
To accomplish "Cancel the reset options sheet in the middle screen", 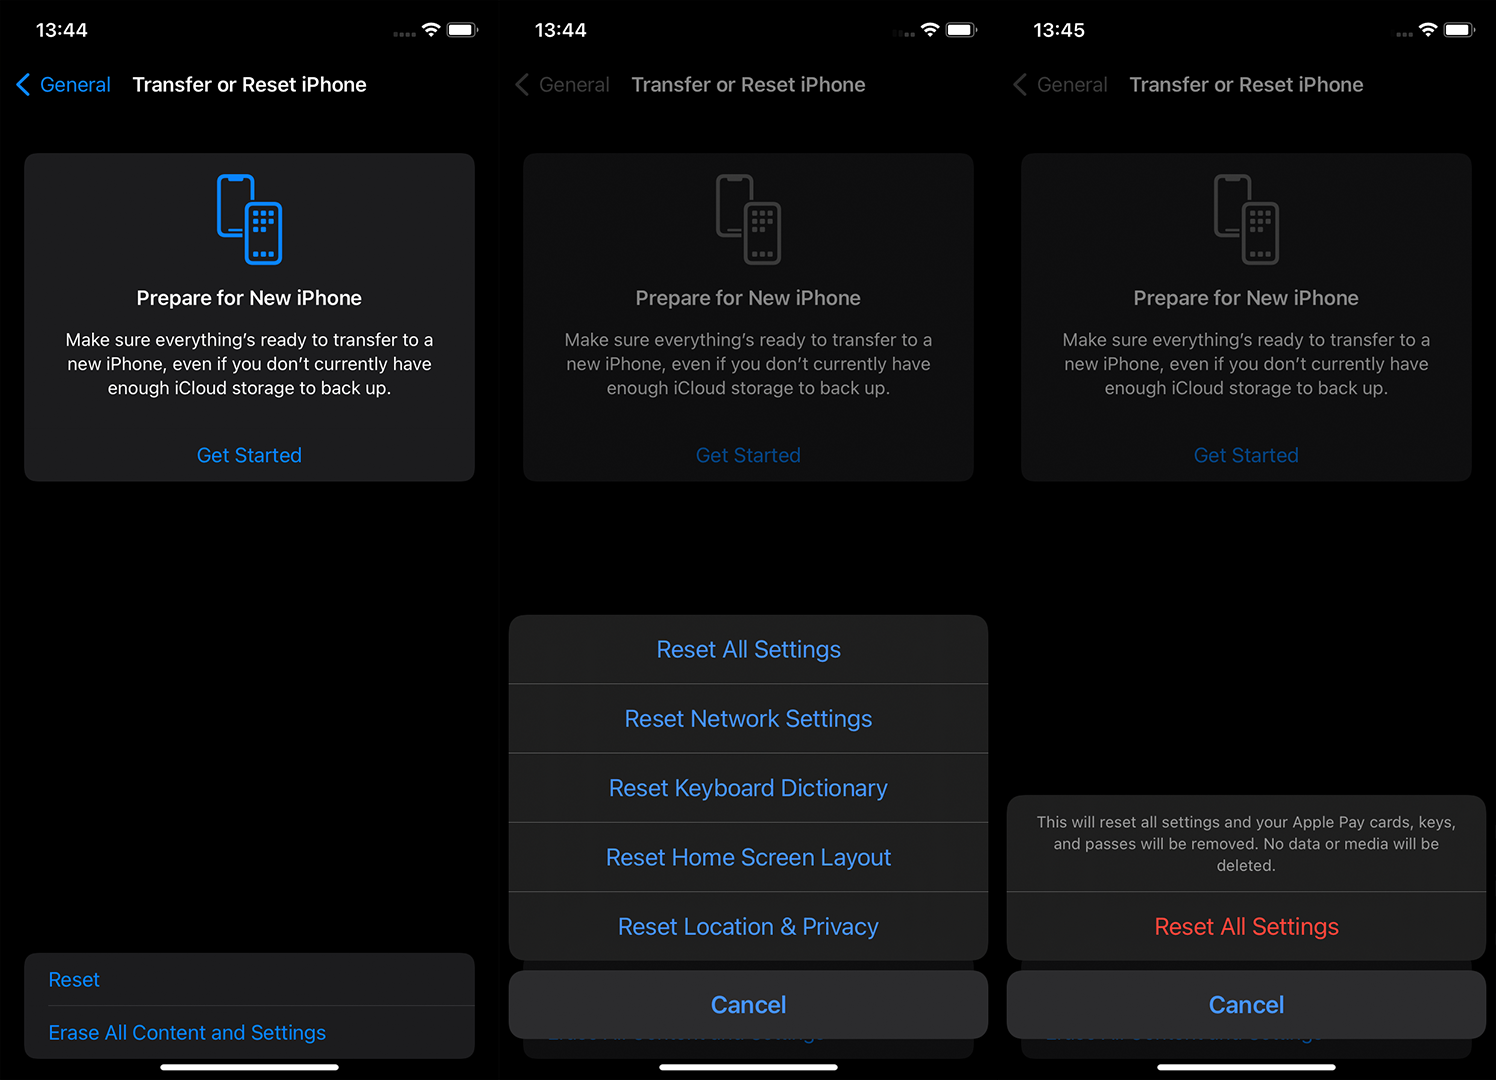I will [x=748, y=1005].
